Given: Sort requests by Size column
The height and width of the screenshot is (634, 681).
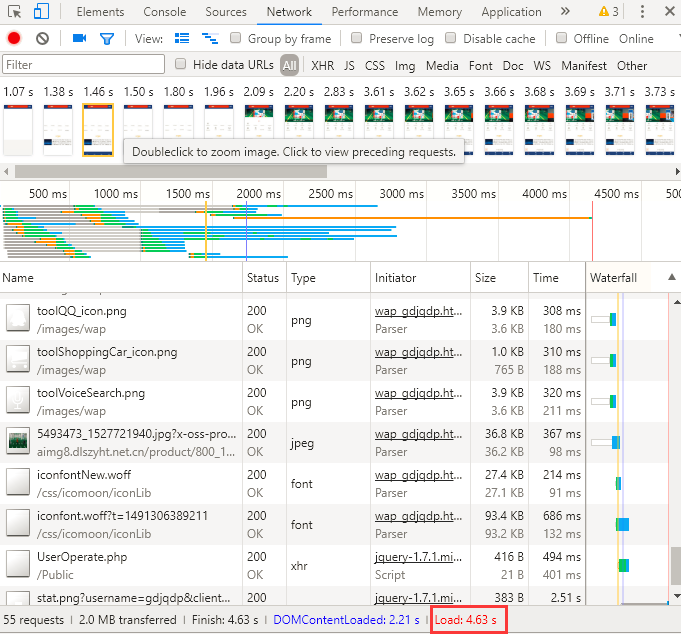Looking at the screenshot, I should pyautogui.click(x=499, y=277).
